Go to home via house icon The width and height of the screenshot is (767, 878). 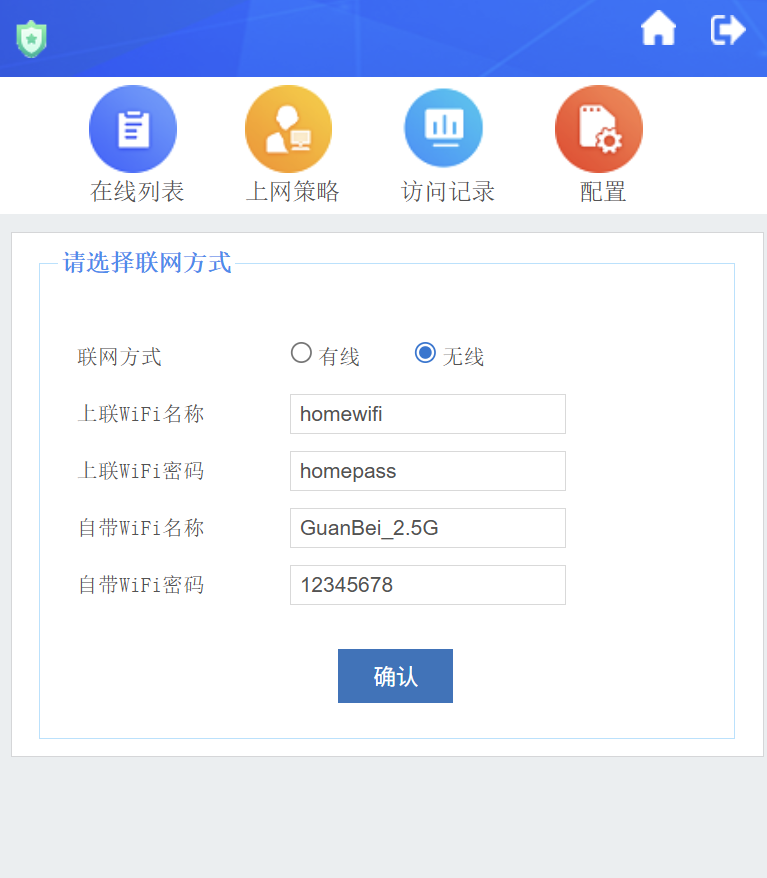click(x=658, y=30)
